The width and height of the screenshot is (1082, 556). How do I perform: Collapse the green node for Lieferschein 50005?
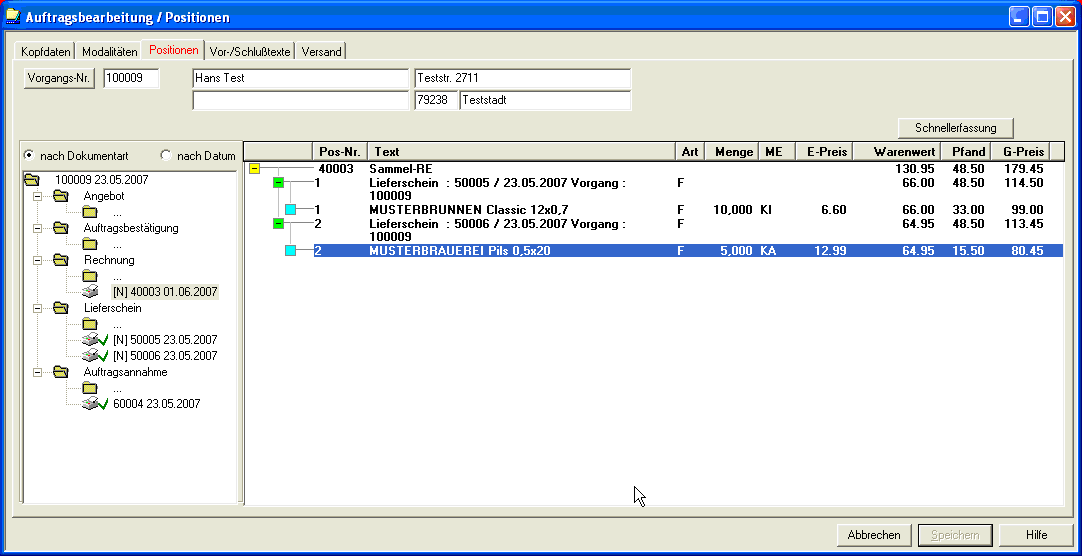279,183
